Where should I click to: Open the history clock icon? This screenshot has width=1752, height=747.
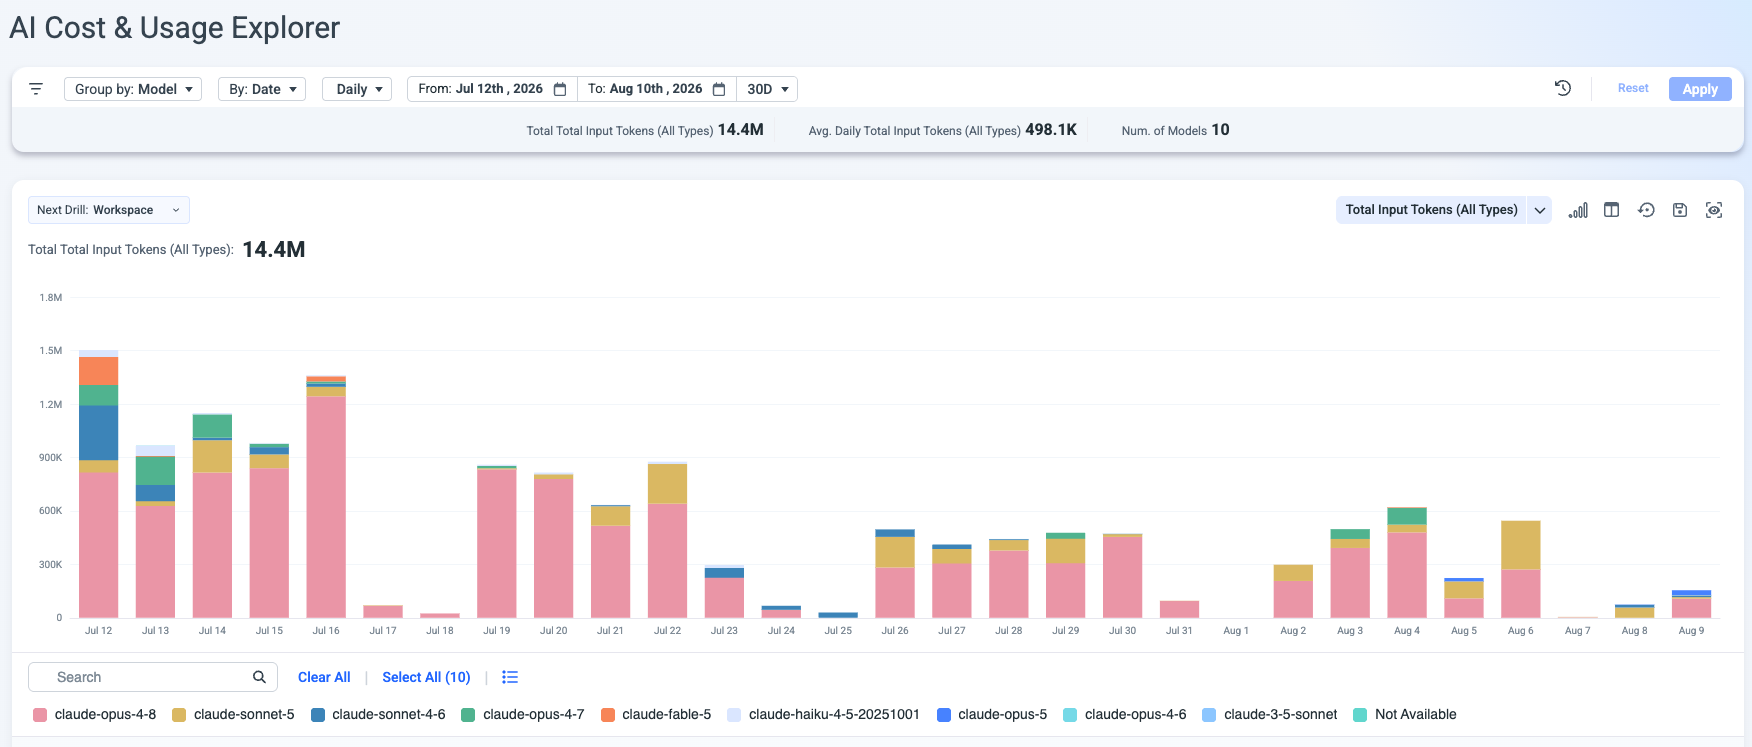click(x=1563, y=88)
